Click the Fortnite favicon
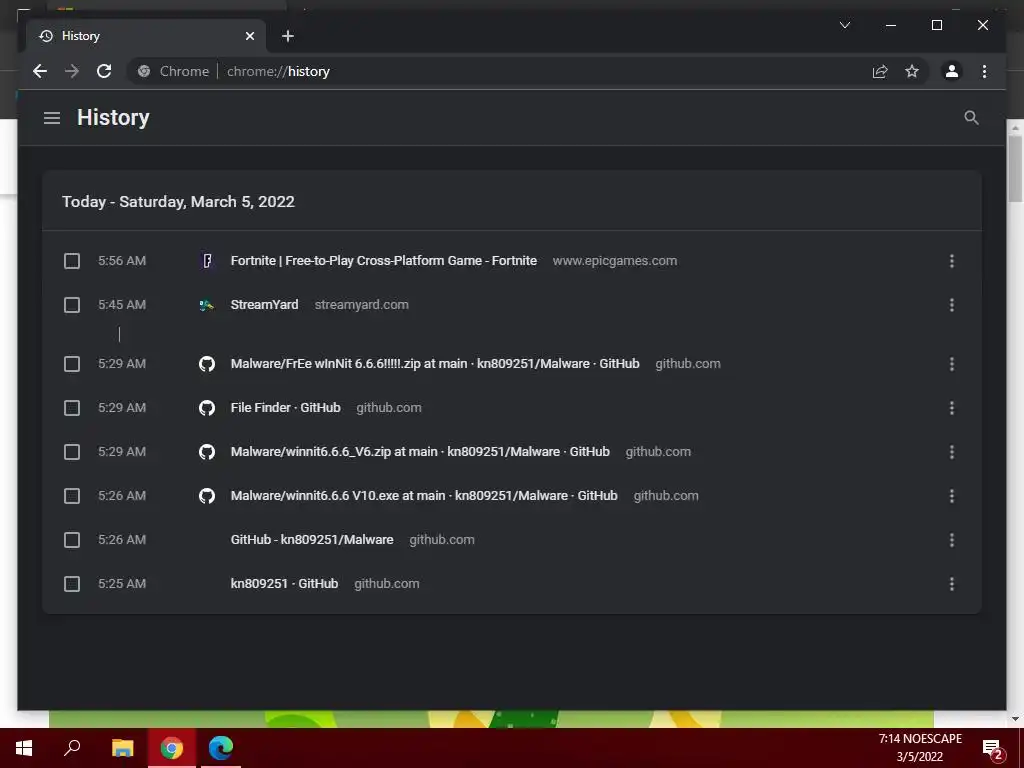 pyautogui.click(x=206, y=261)
